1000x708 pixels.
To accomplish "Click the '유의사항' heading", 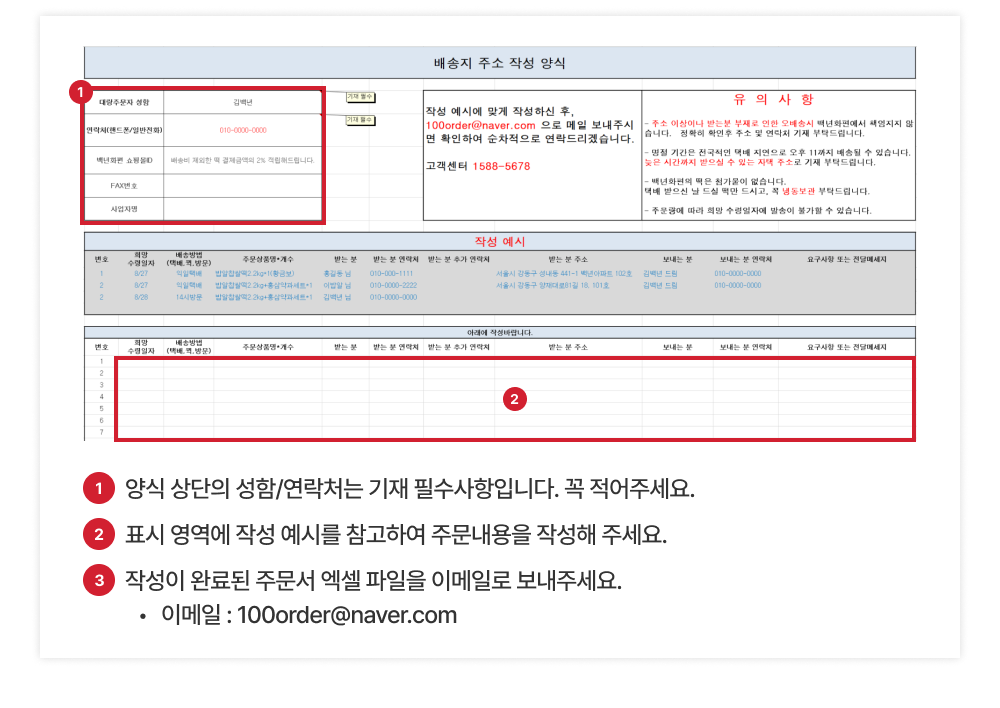I will point(773,100).
